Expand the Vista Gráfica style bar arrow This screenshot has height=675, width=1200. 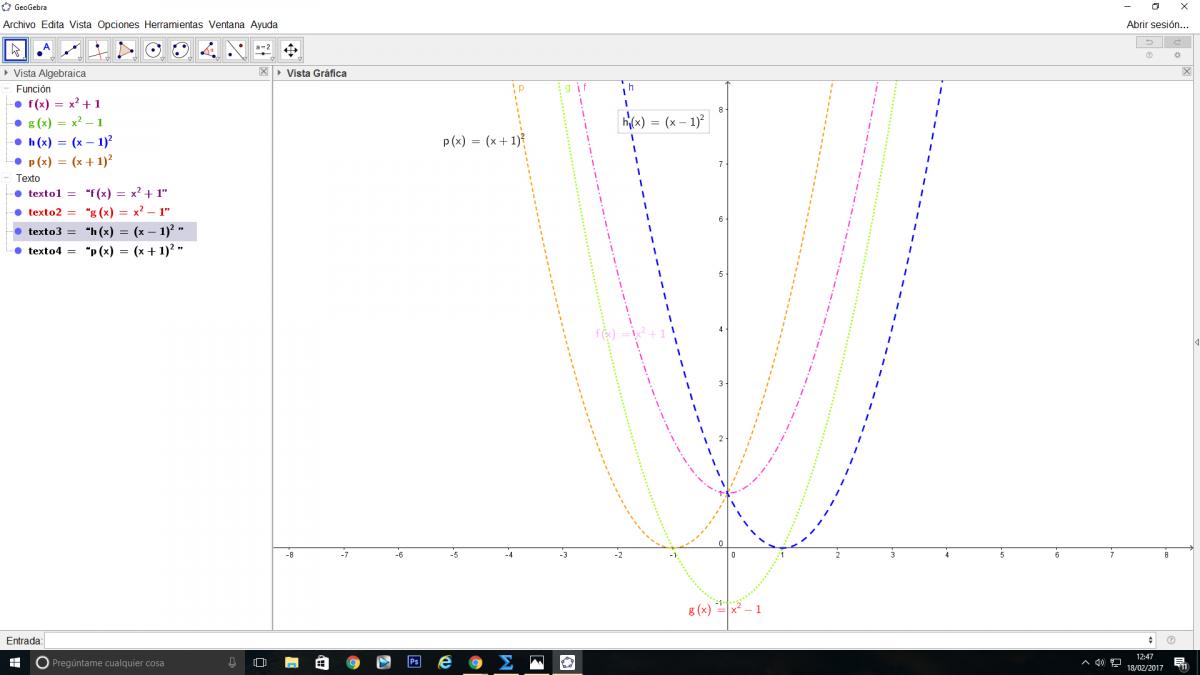(x=279, y=73)
